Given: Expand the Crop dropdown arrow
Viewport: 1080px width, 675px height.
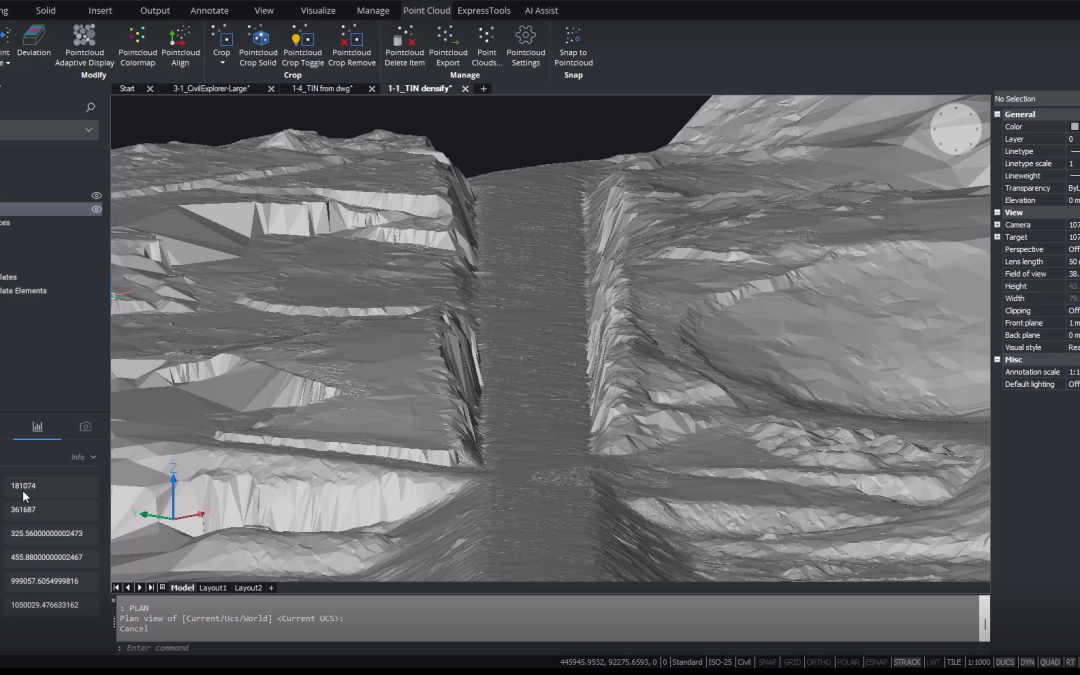Looking at the screenshot, I should click(222, 62).
